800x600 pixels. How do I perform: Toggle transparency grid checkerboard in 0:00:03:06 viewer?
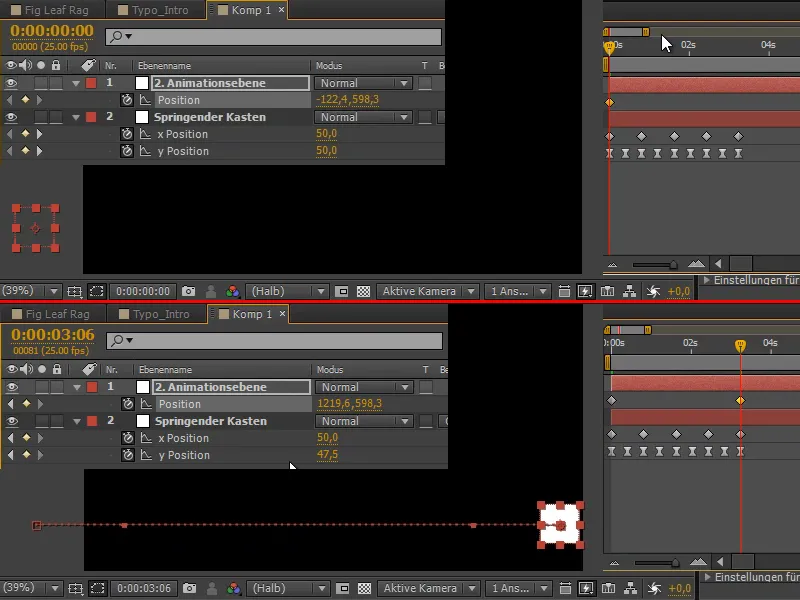click(364, 588)
